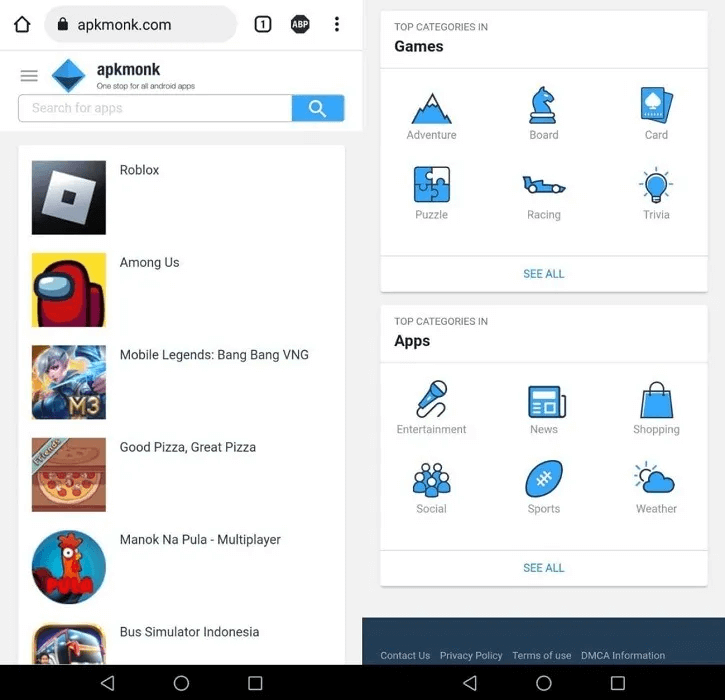Click 'One stop for all android apps' tagline

point(146,86)
